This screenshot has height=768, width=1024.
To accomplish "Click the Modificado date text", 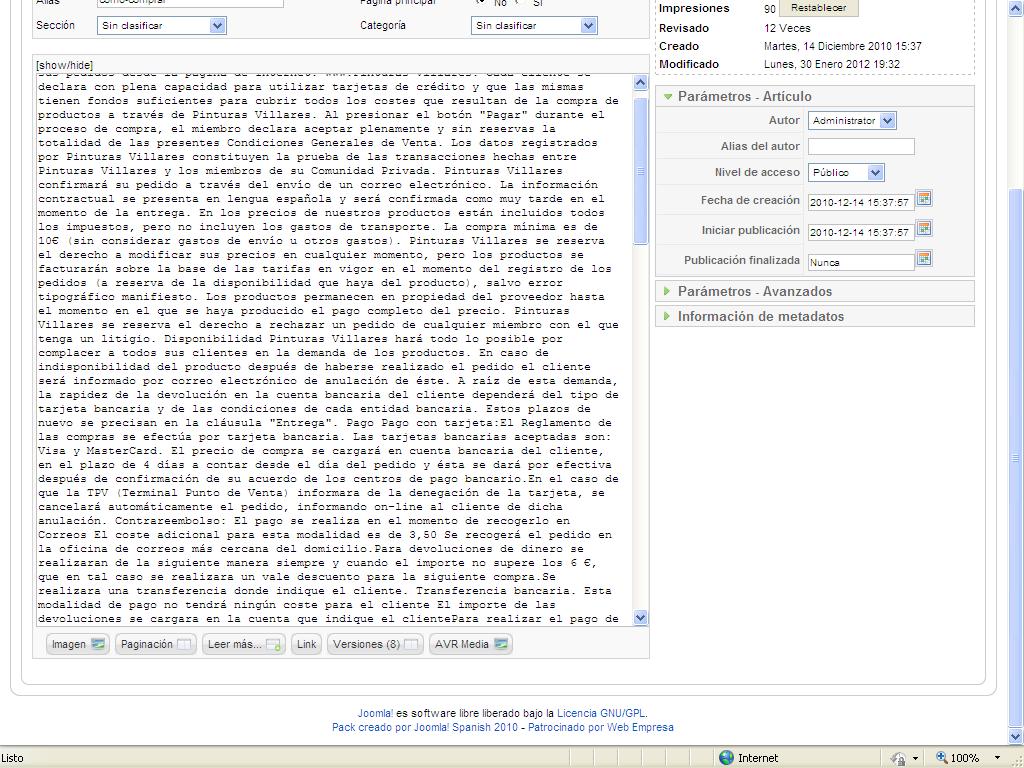I will tap(831, 64).
